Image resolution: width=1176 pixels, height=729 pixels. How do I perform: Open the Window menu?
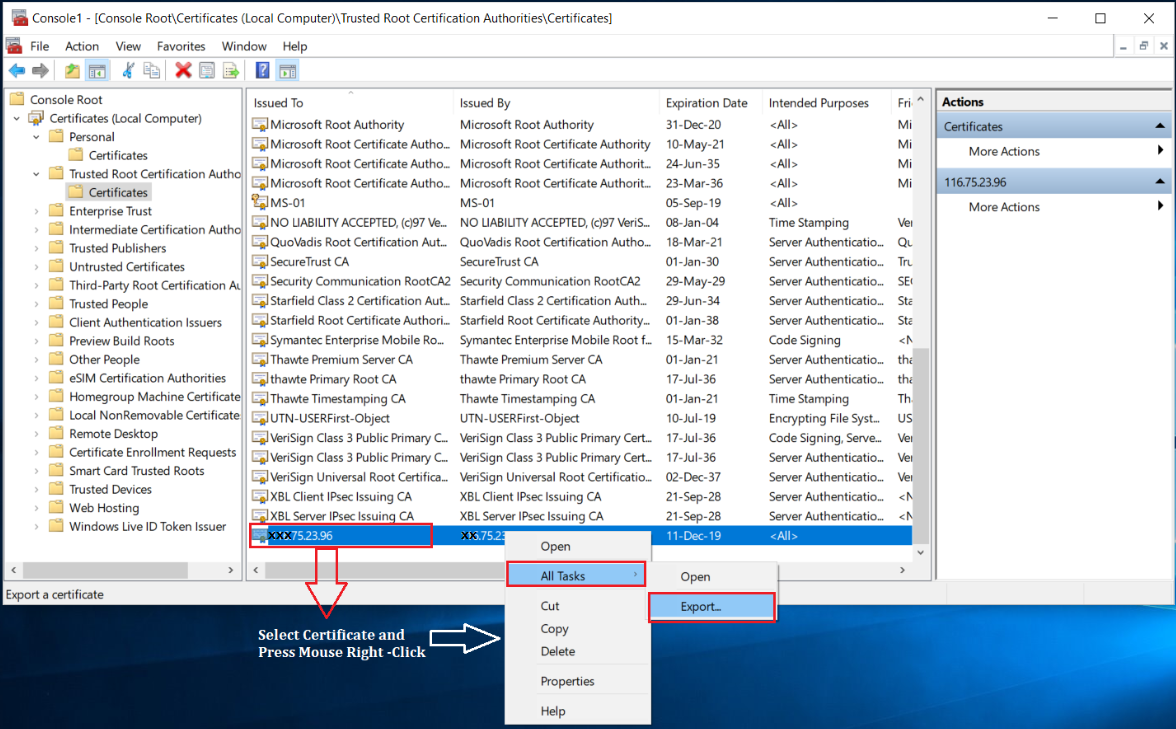pyautogui.click(x=244, y=46)
